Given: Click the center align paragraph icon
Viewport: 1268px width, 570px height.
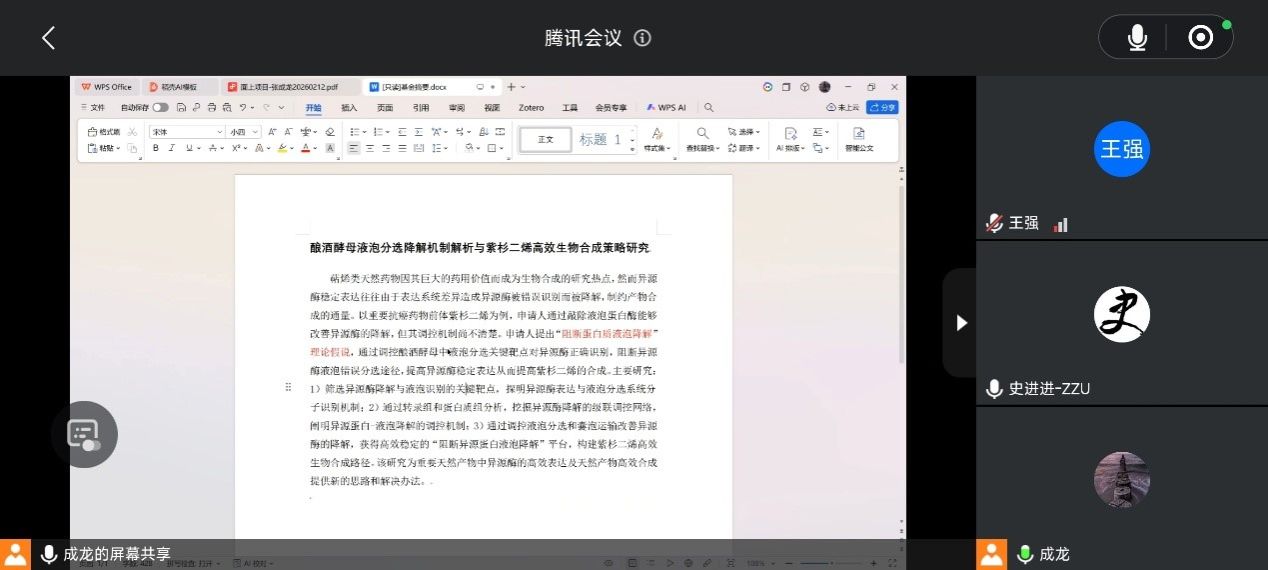Looking at the screenshot, I should tap(370, 148).
